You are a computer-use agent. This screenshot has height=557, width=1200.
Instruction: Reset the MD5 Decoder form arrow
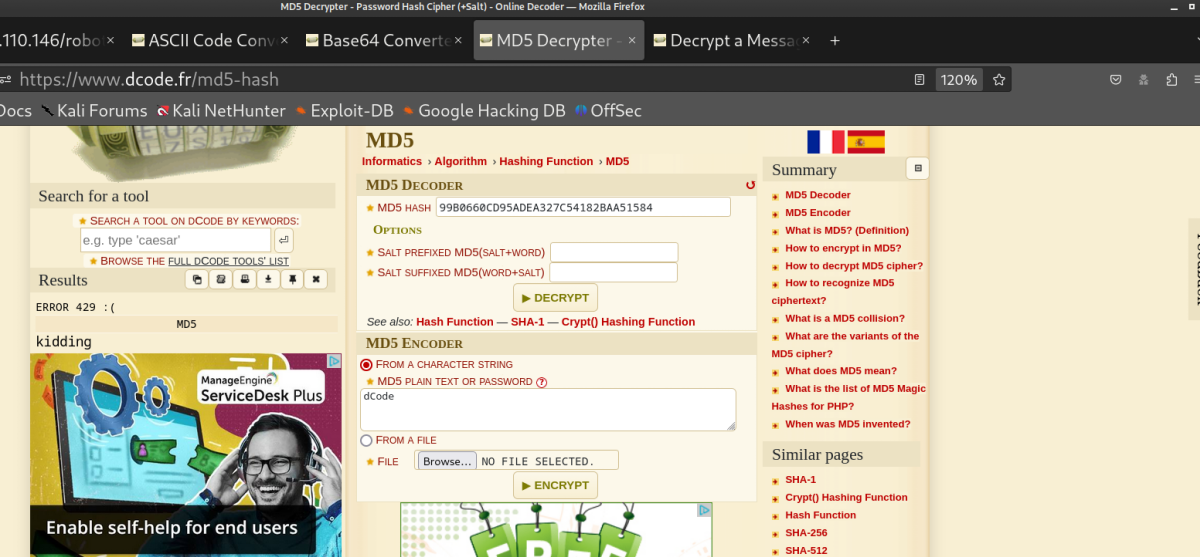point(750,185)
